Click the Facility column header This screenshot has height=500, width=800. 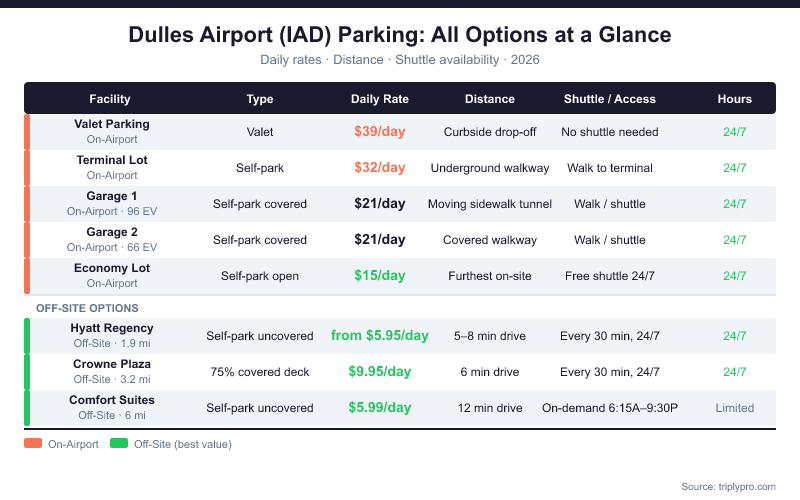coord(110,99)
